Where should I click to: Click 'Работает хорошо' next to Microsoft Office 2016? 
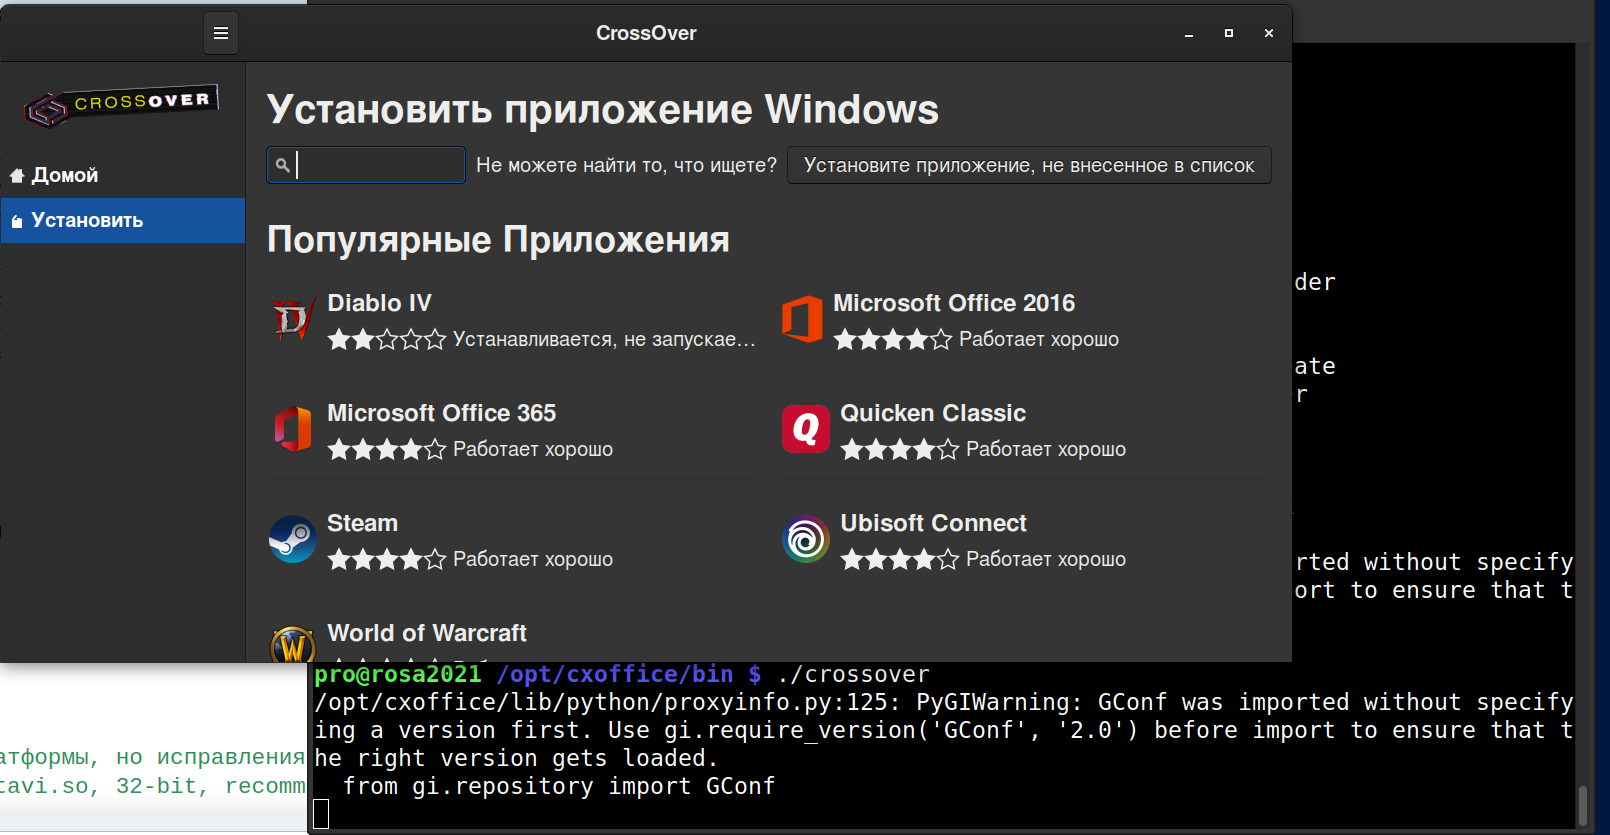click(x=1039, y=340)
